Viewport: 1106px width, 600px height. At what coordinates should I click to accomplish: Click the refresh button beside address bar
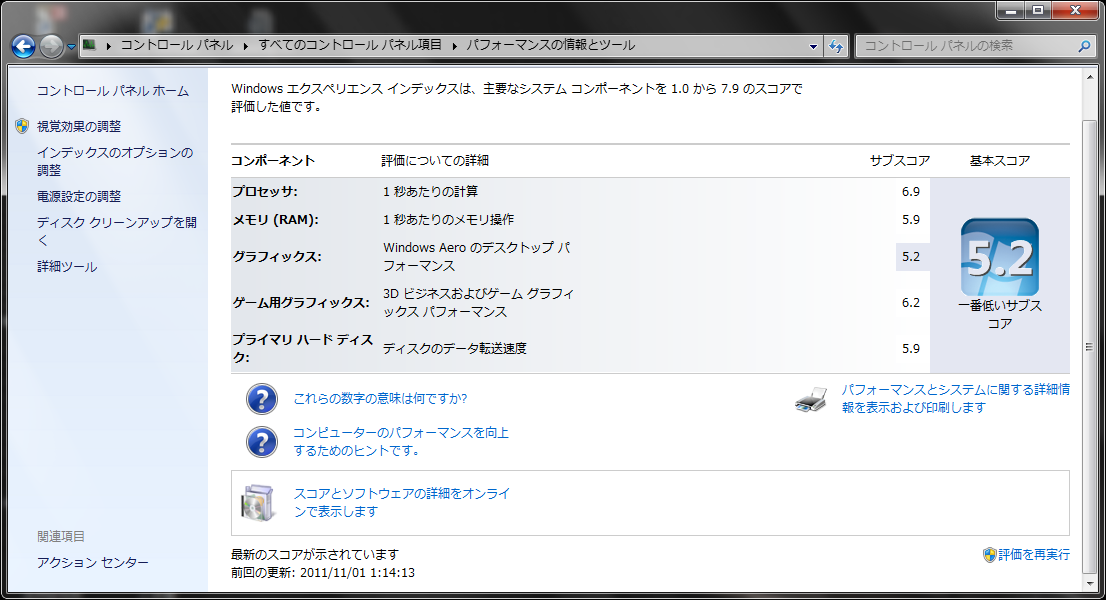836,47
